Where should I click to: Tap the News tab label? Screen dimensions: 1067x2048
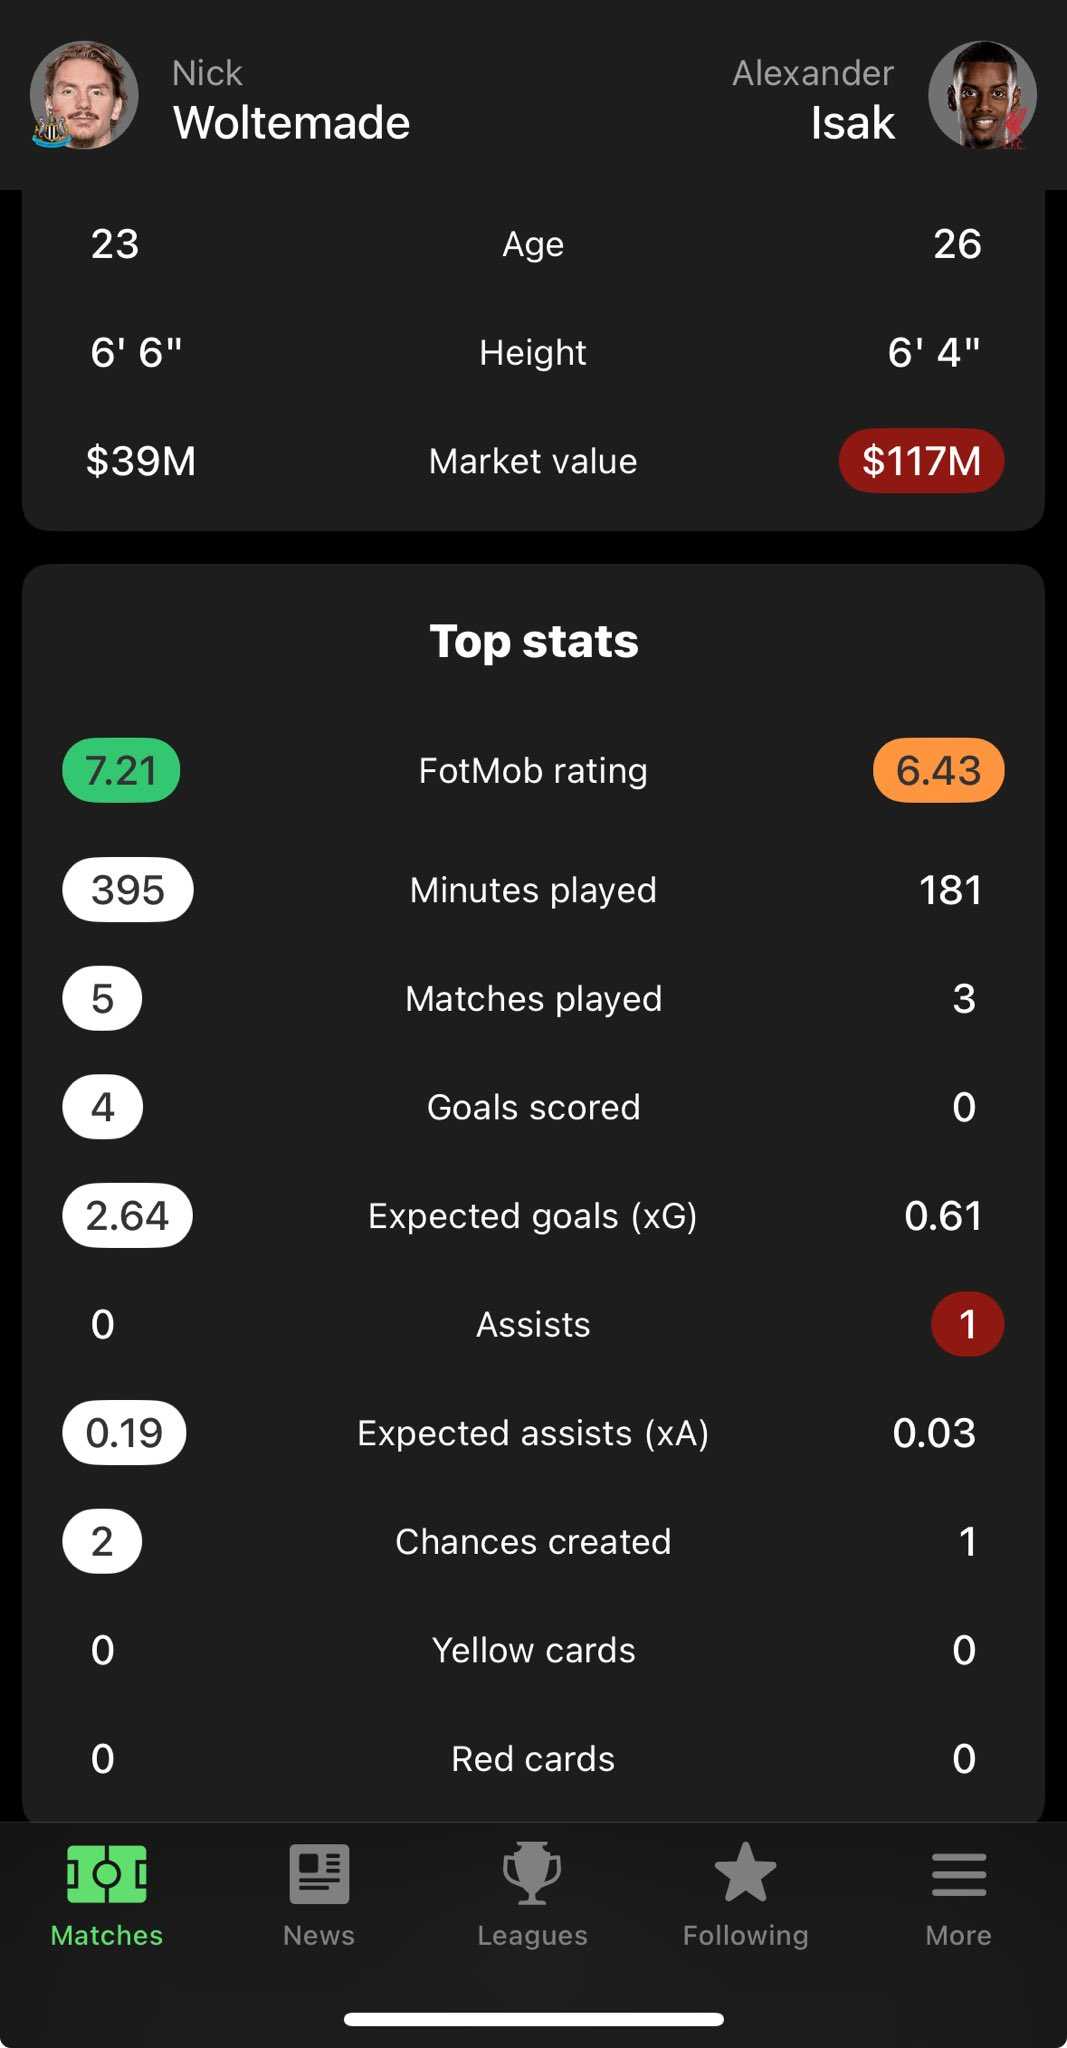tap(319, 1935)
